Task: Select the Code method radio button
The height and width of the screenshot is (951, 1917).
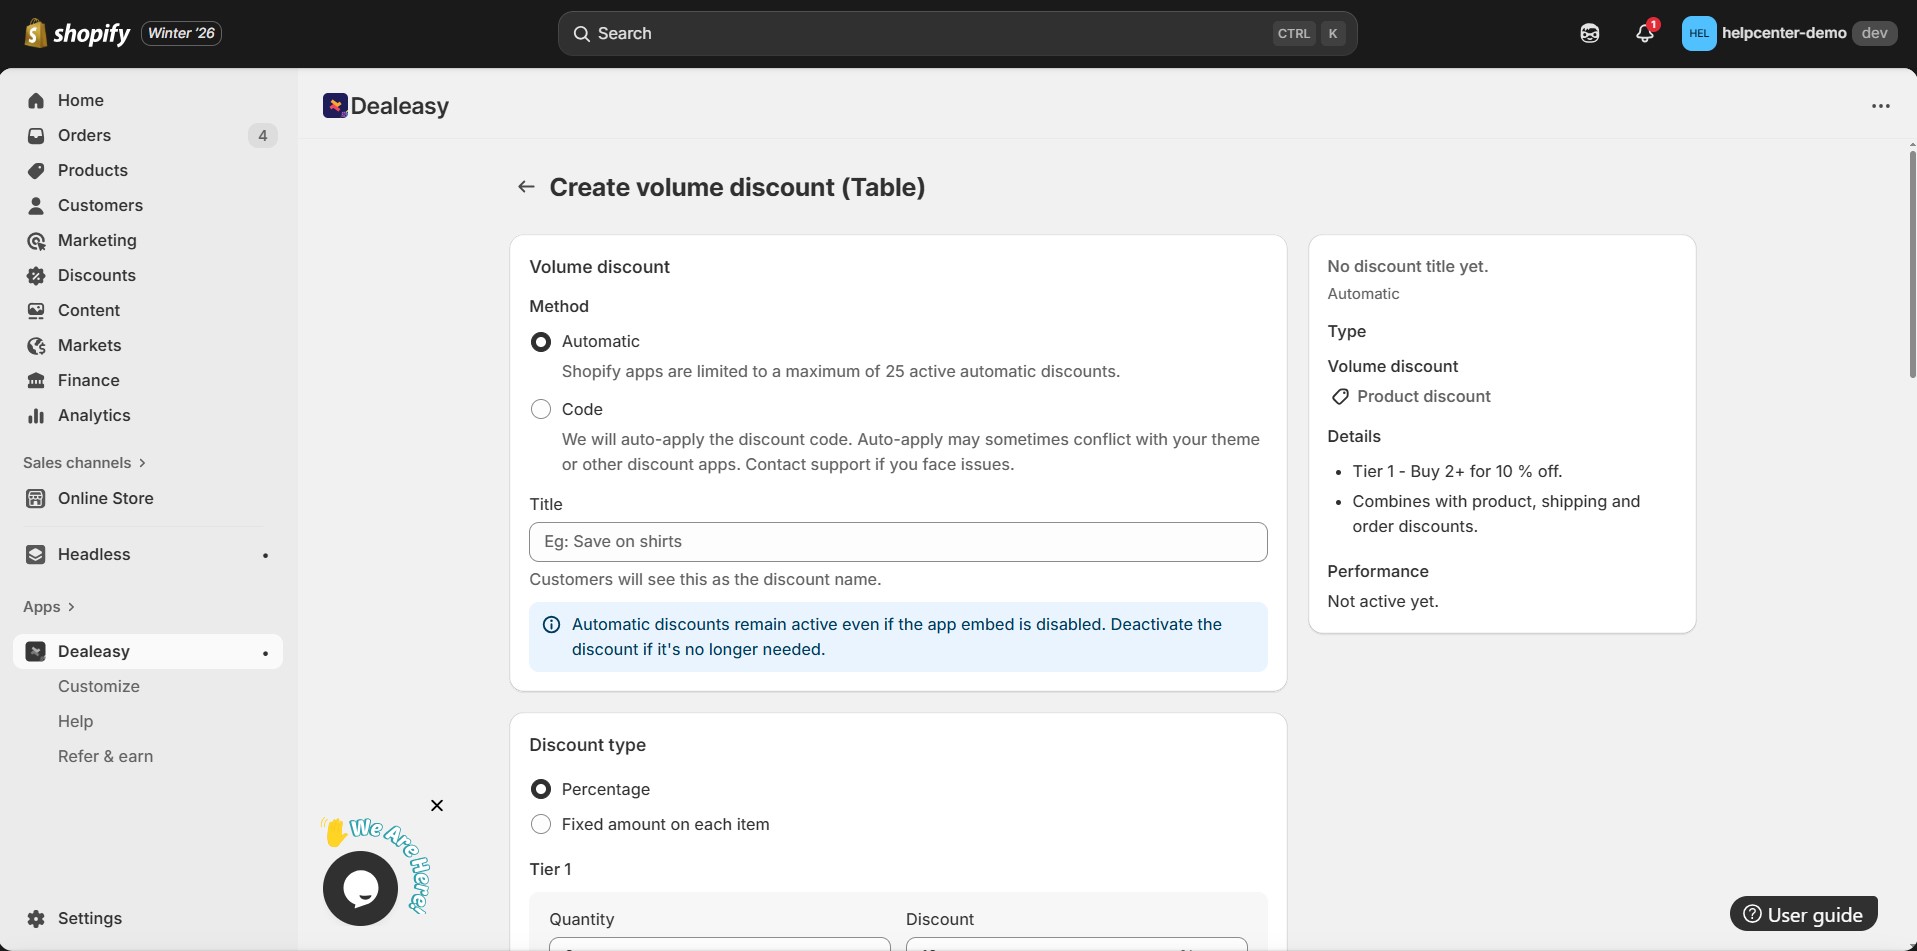Action: 541,409
